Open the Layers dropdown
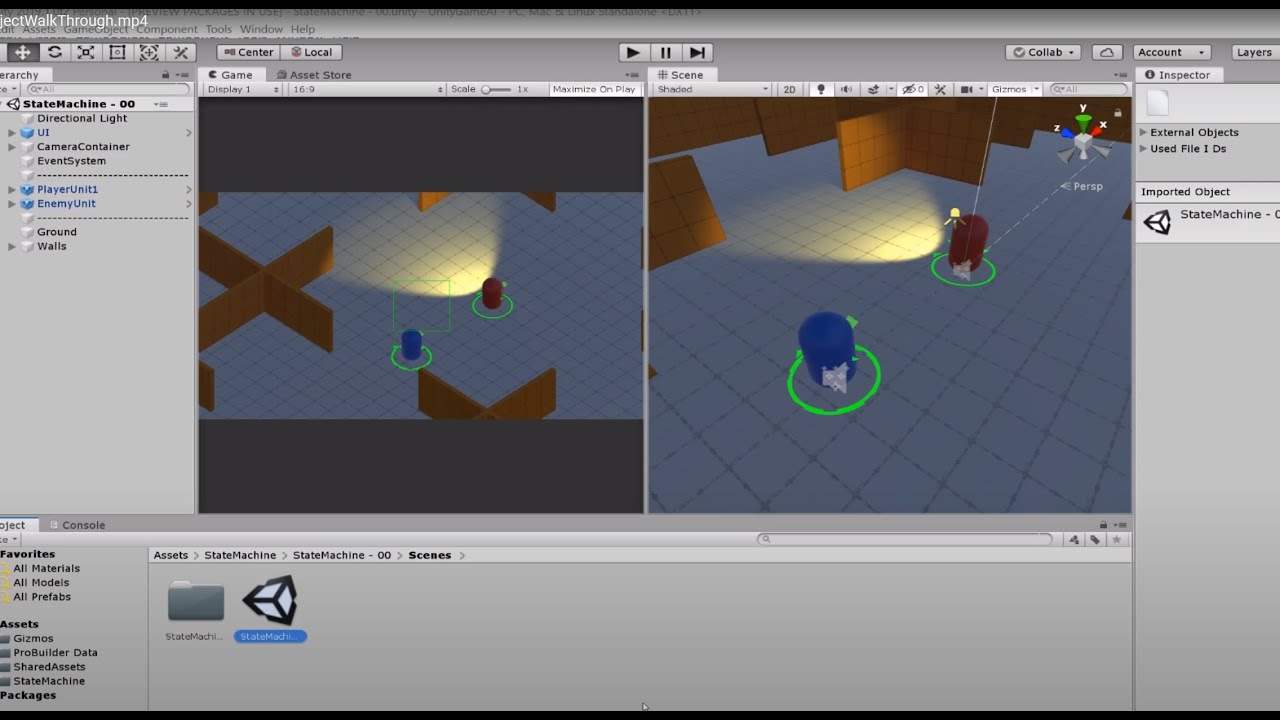The width and height of the screenshot is (1280, 720). point(1254,52)
